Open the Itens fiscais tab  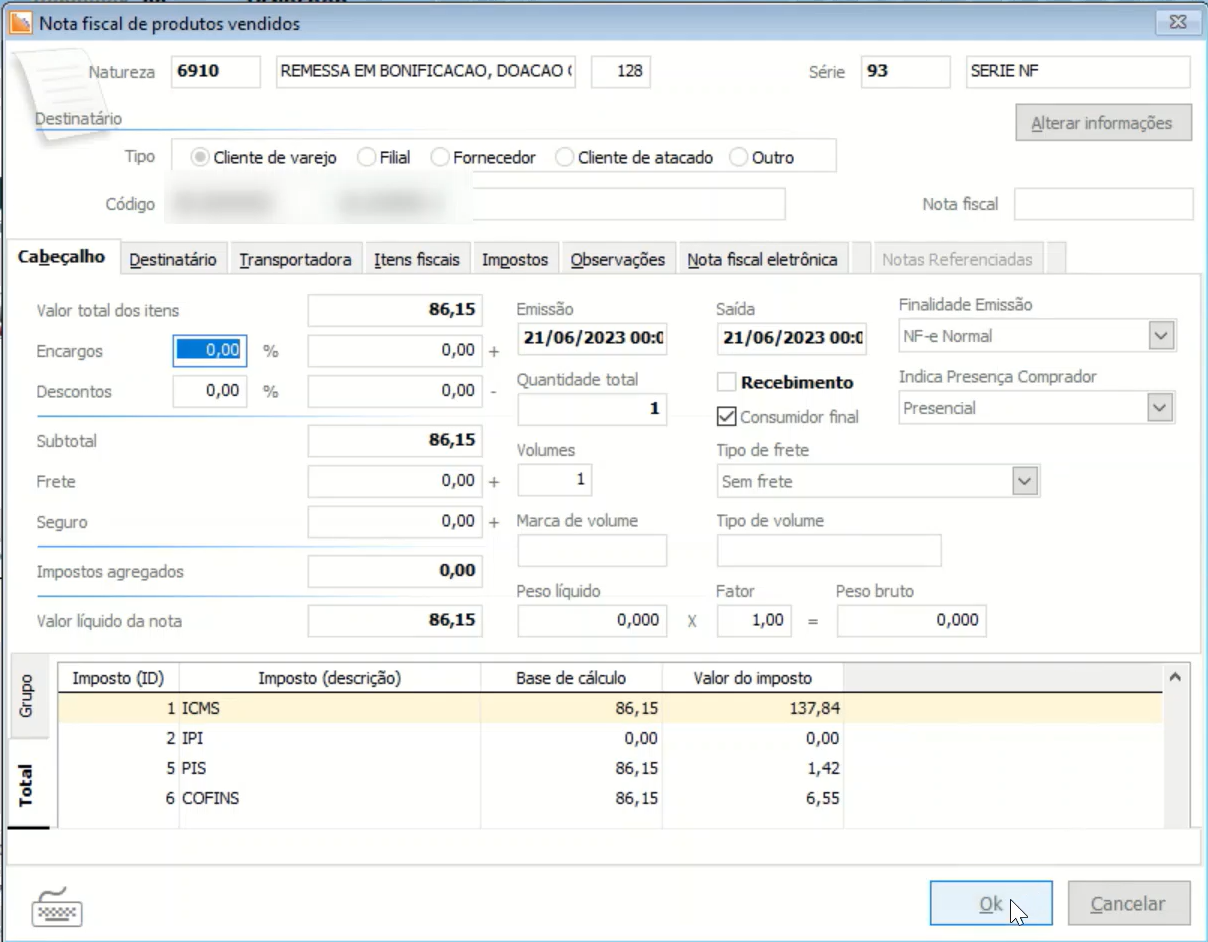click(417, 260)
